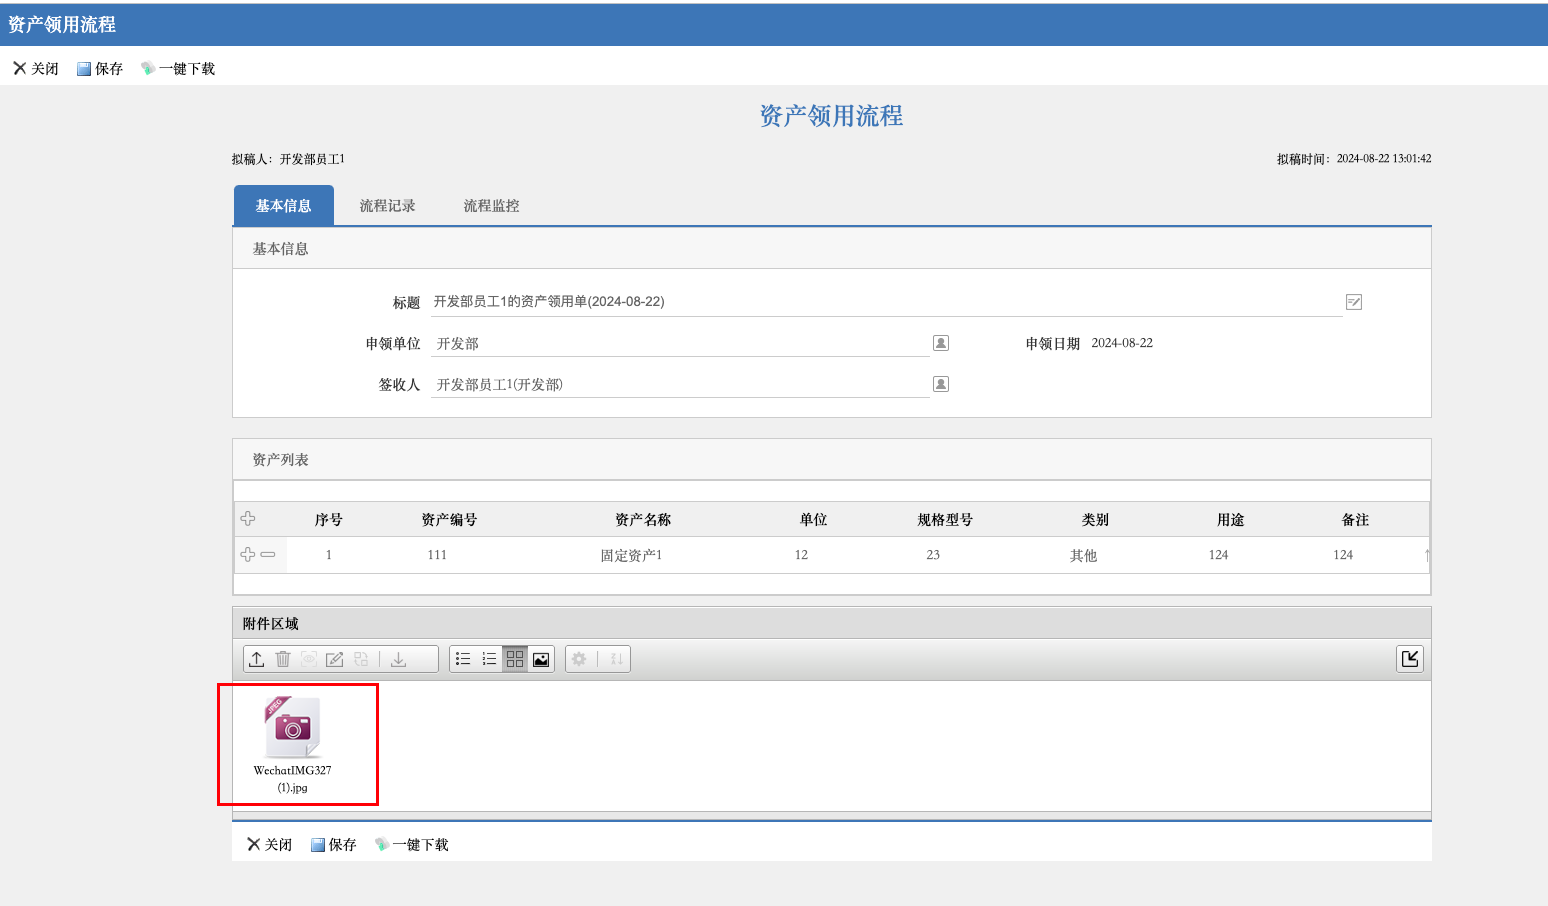Click the title edit icon beside 标题
The height and width of the screenshot is (906, 1548).
coord(1354,302)
